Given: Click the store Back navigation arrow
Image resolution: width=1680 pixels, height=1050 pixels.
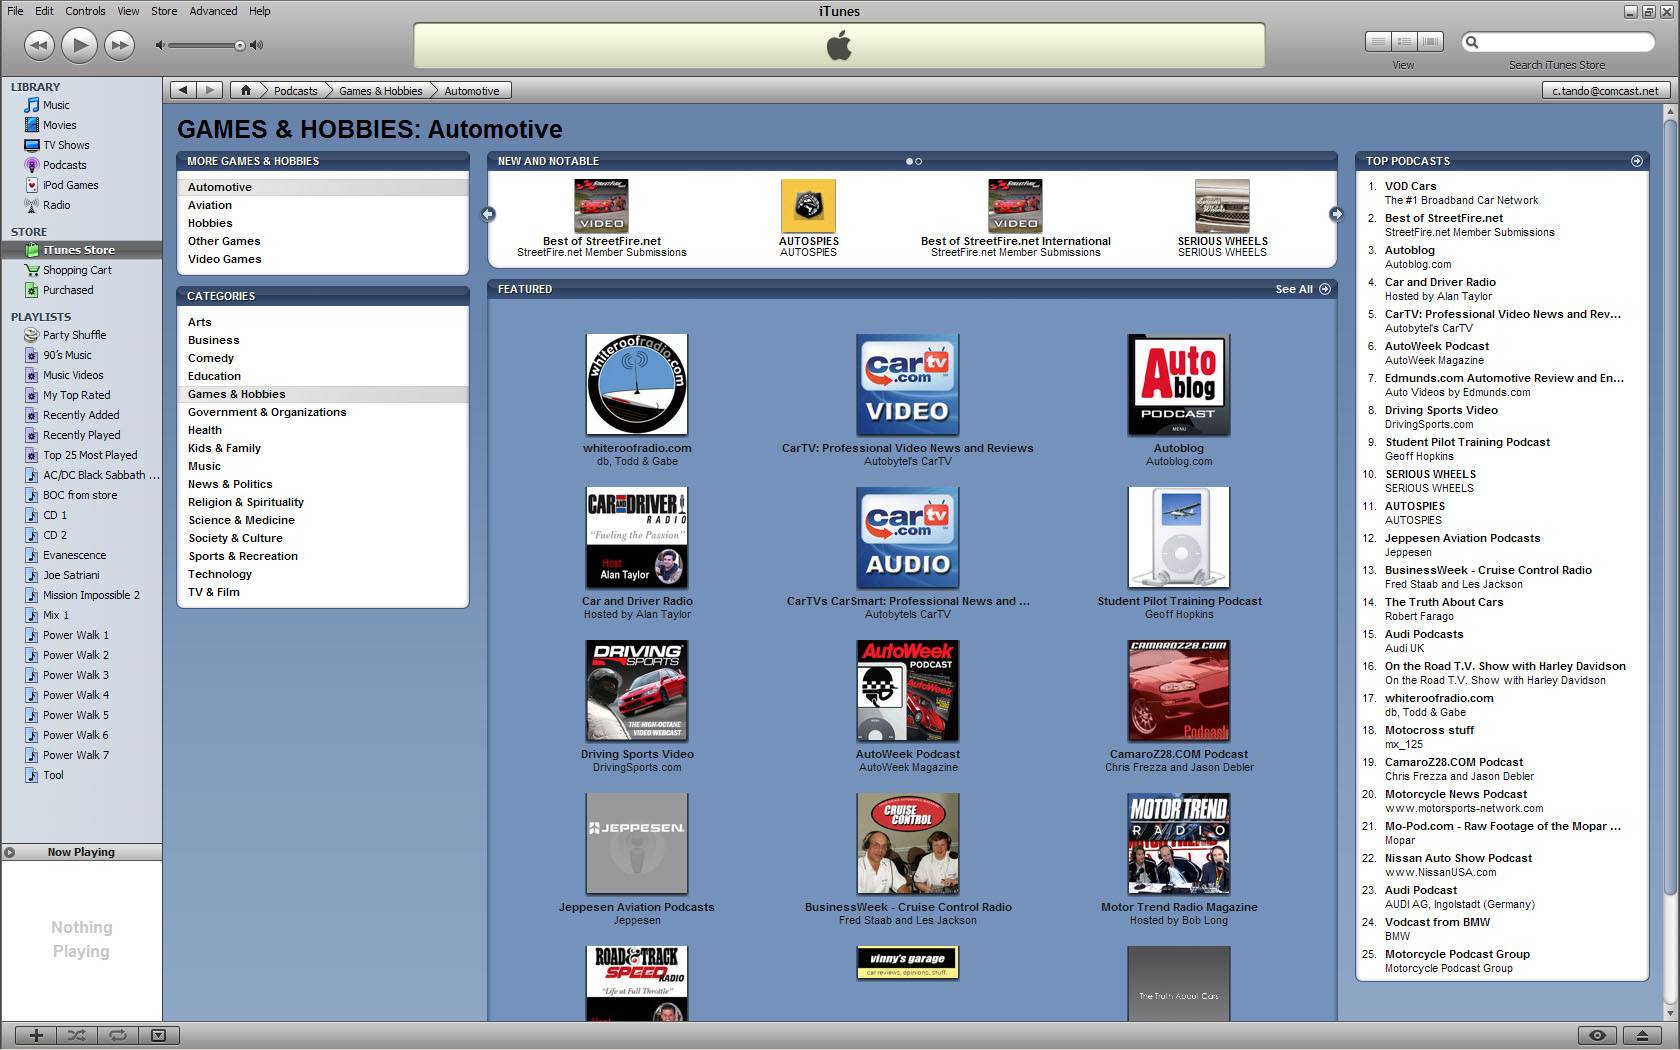Looking at the screenshot, I should (x=183, y=90).
